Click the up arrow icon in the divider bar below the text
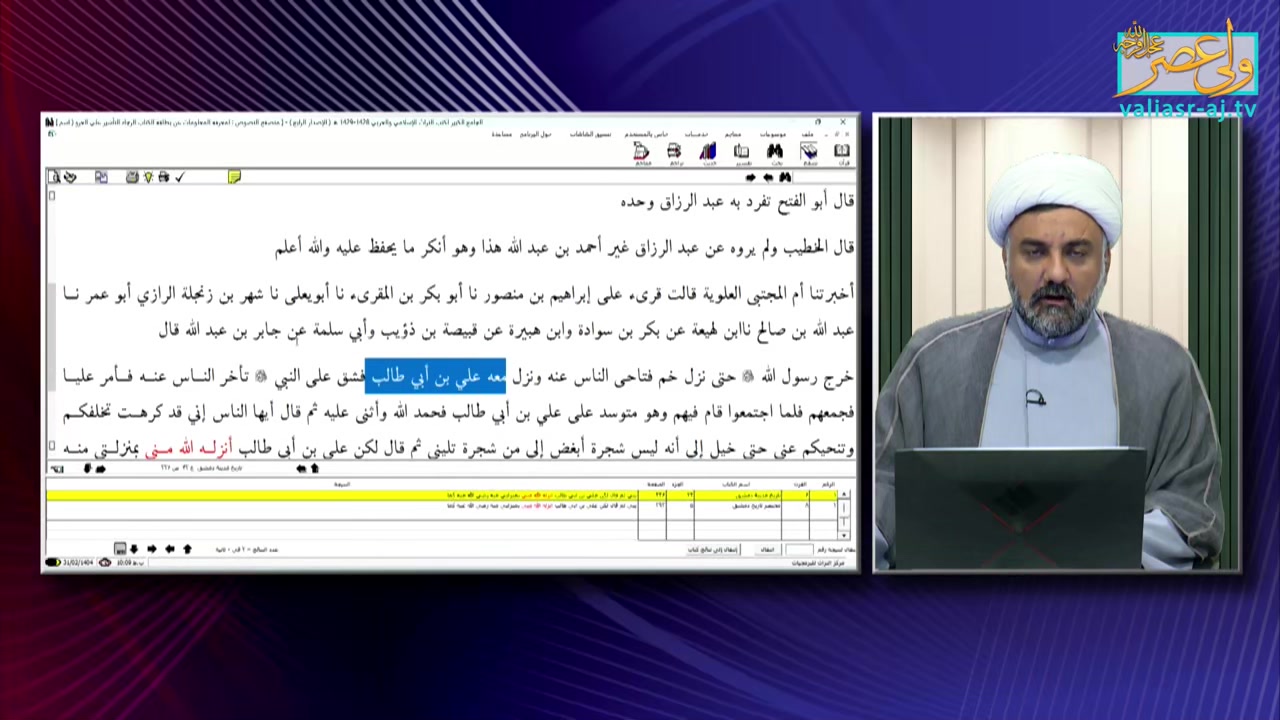The width and height of the screenshot is (1280, 720). (x=314, y=468)
